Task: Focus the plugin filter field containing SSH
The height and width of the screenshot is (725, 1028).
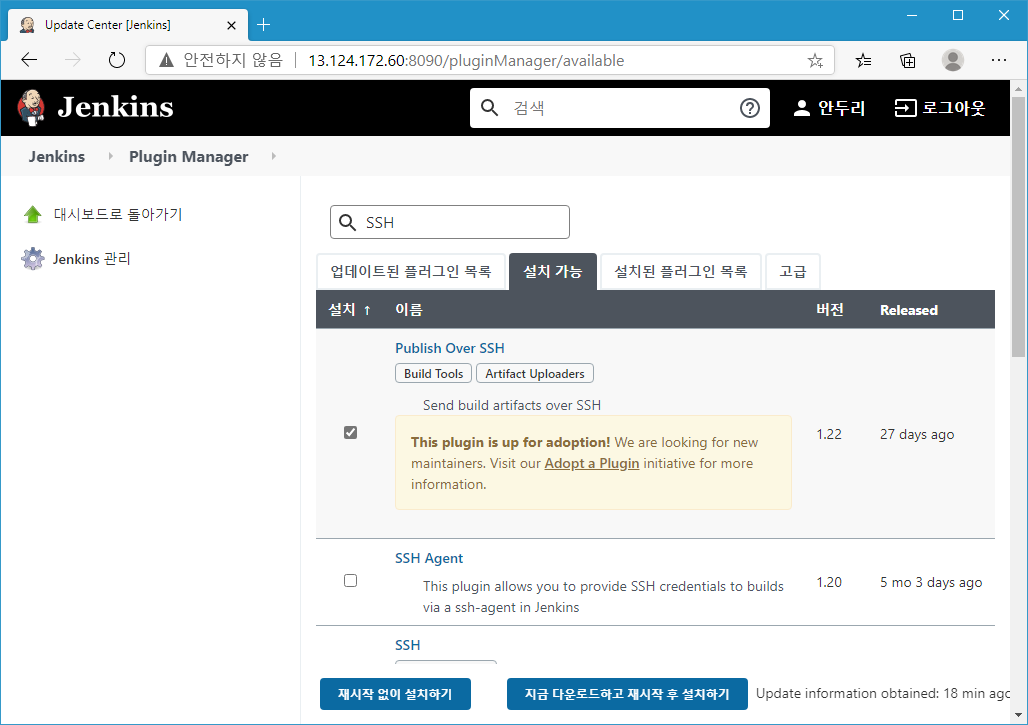Action: coord(450,222)
